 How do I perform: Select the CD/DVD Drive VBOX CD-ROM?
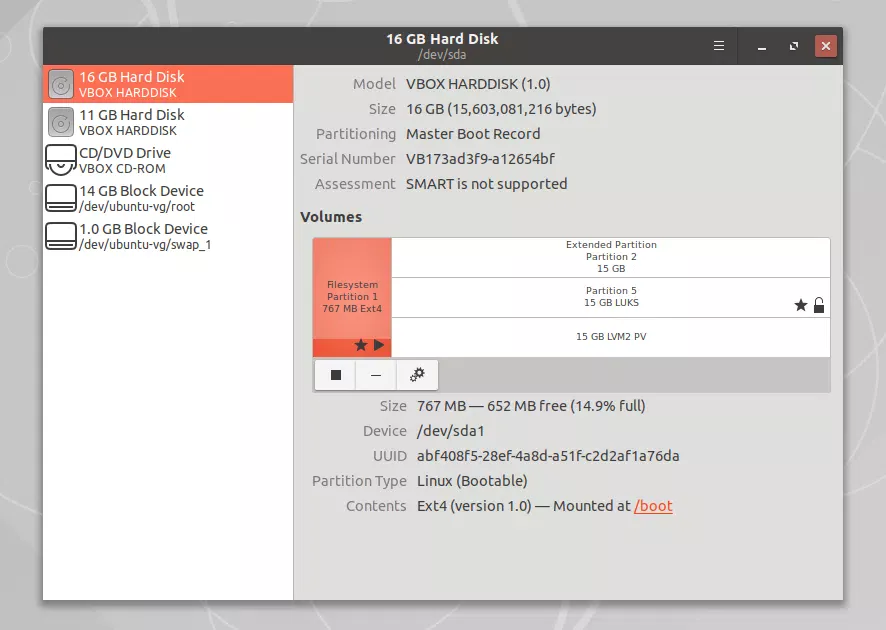pos(124,160)
